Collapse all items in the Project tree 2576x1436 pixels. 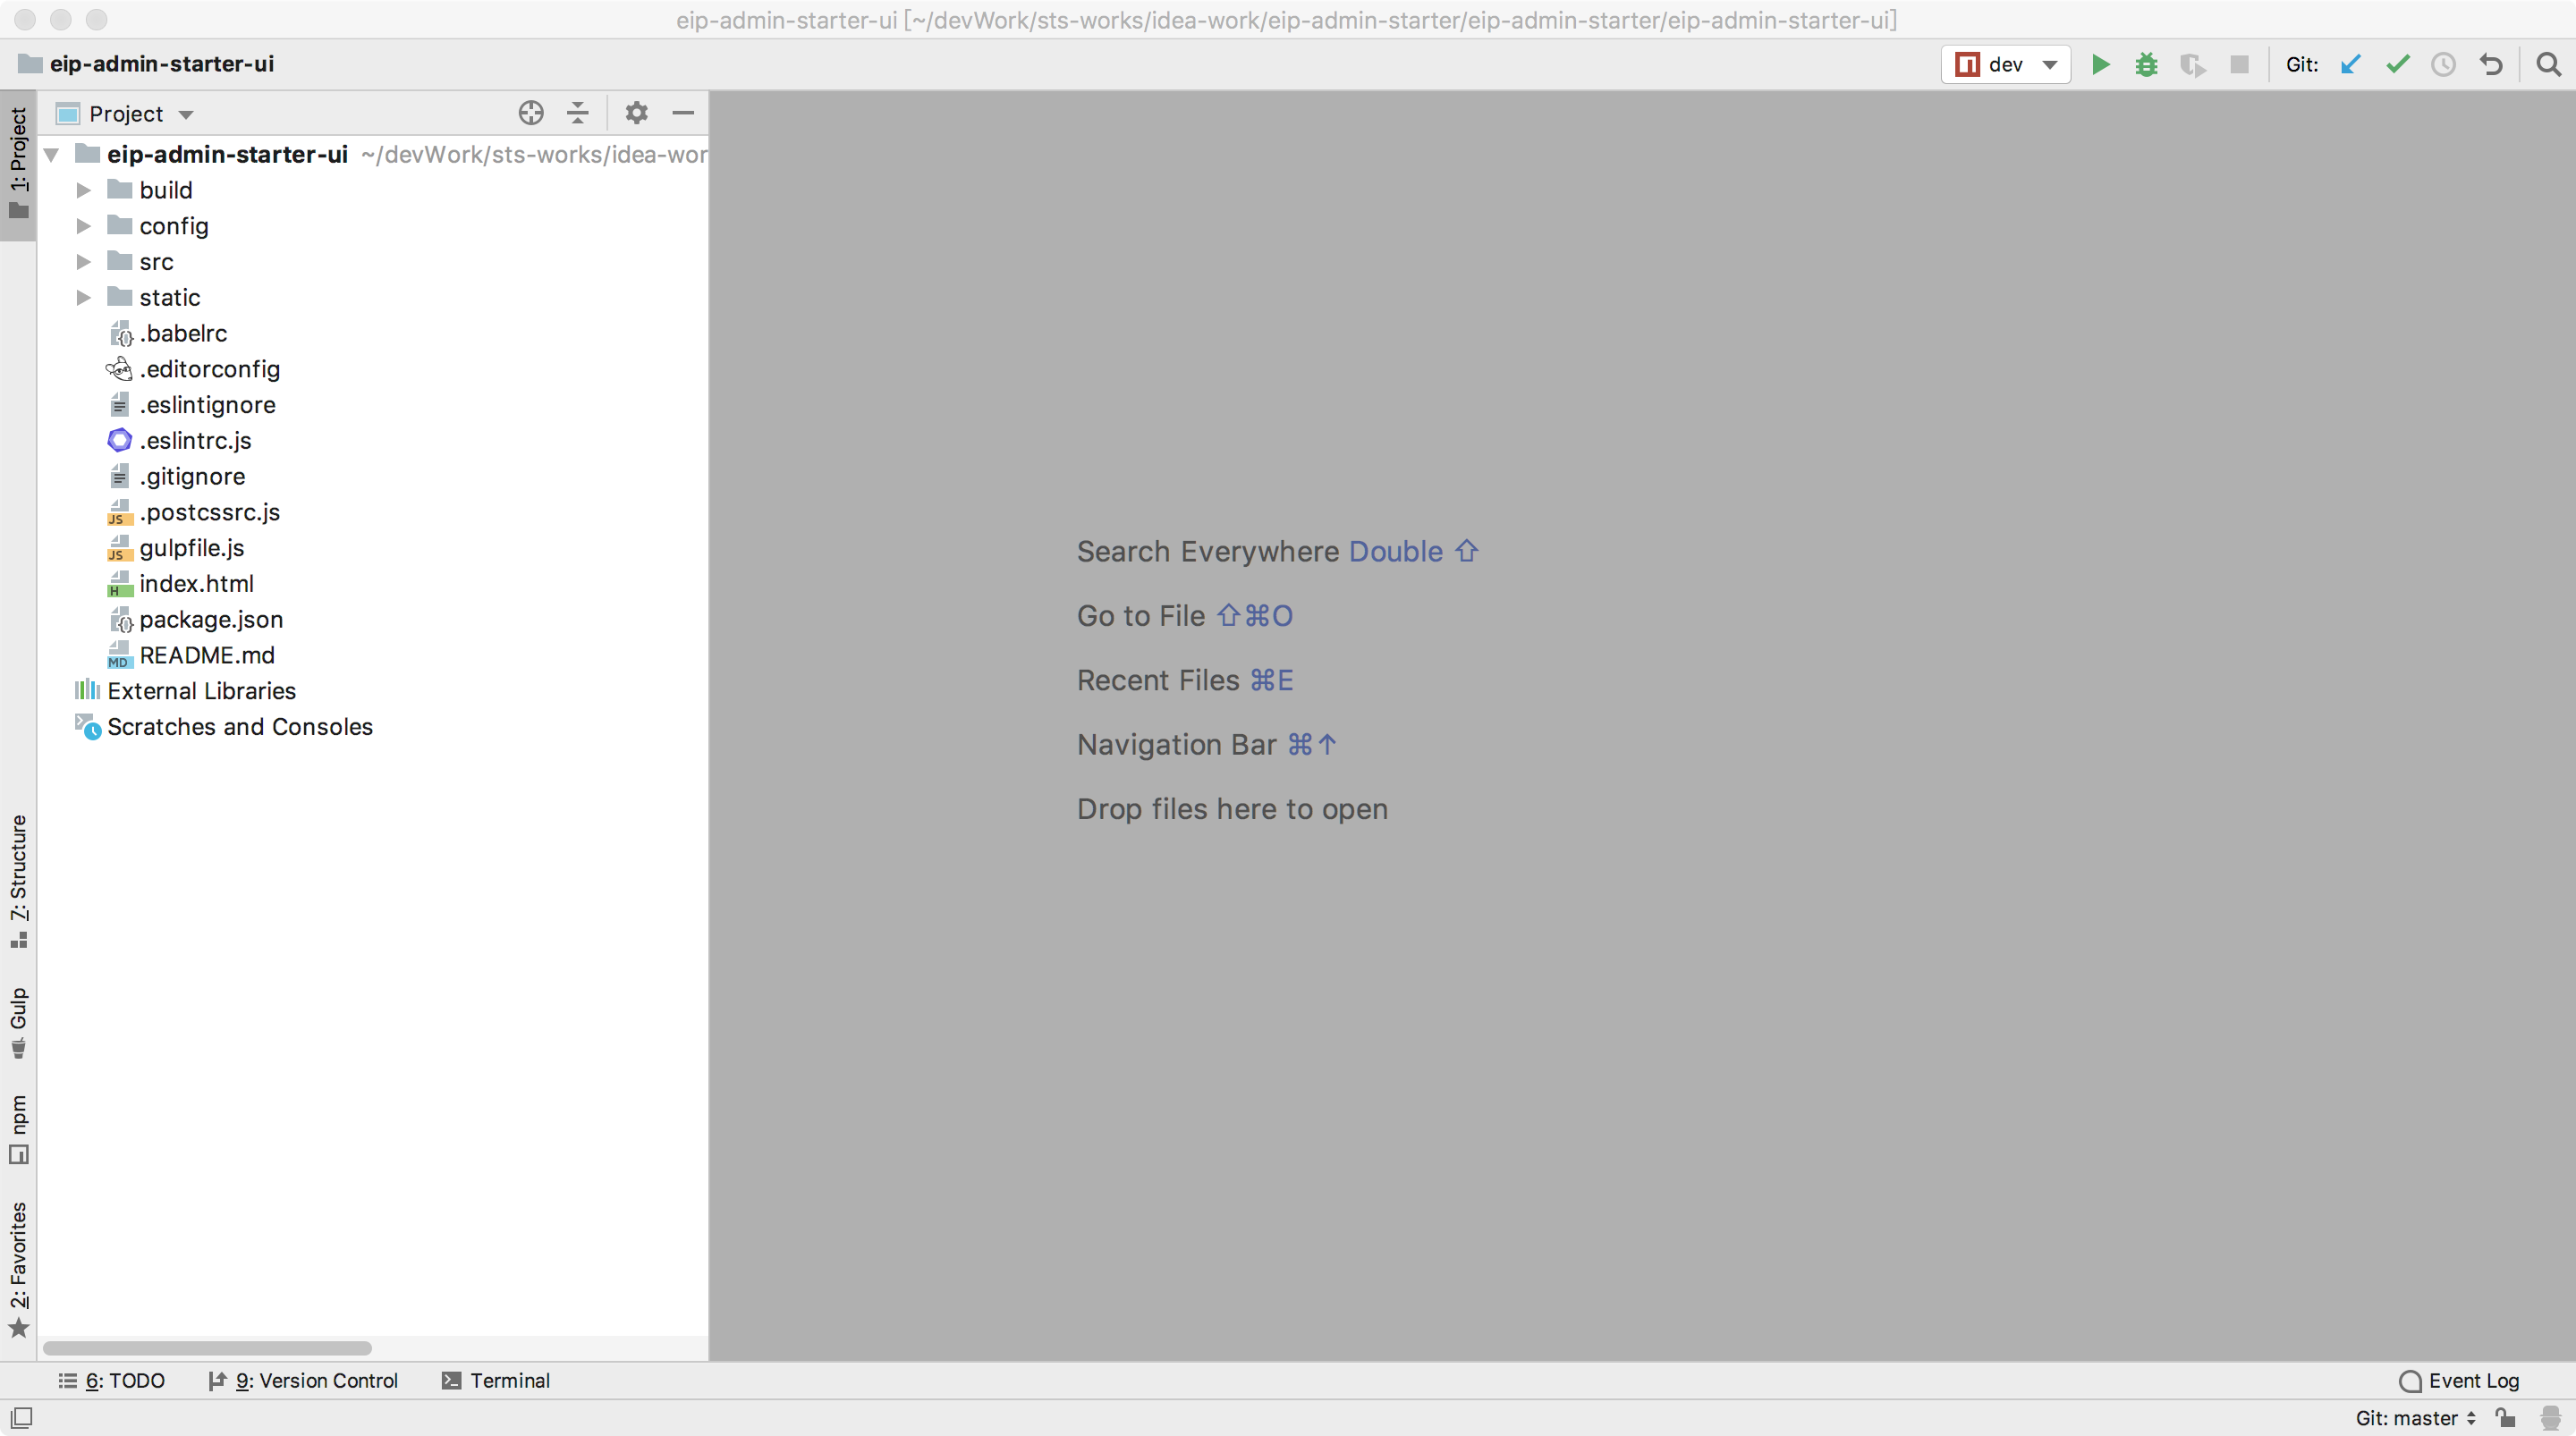coord(577,113)
